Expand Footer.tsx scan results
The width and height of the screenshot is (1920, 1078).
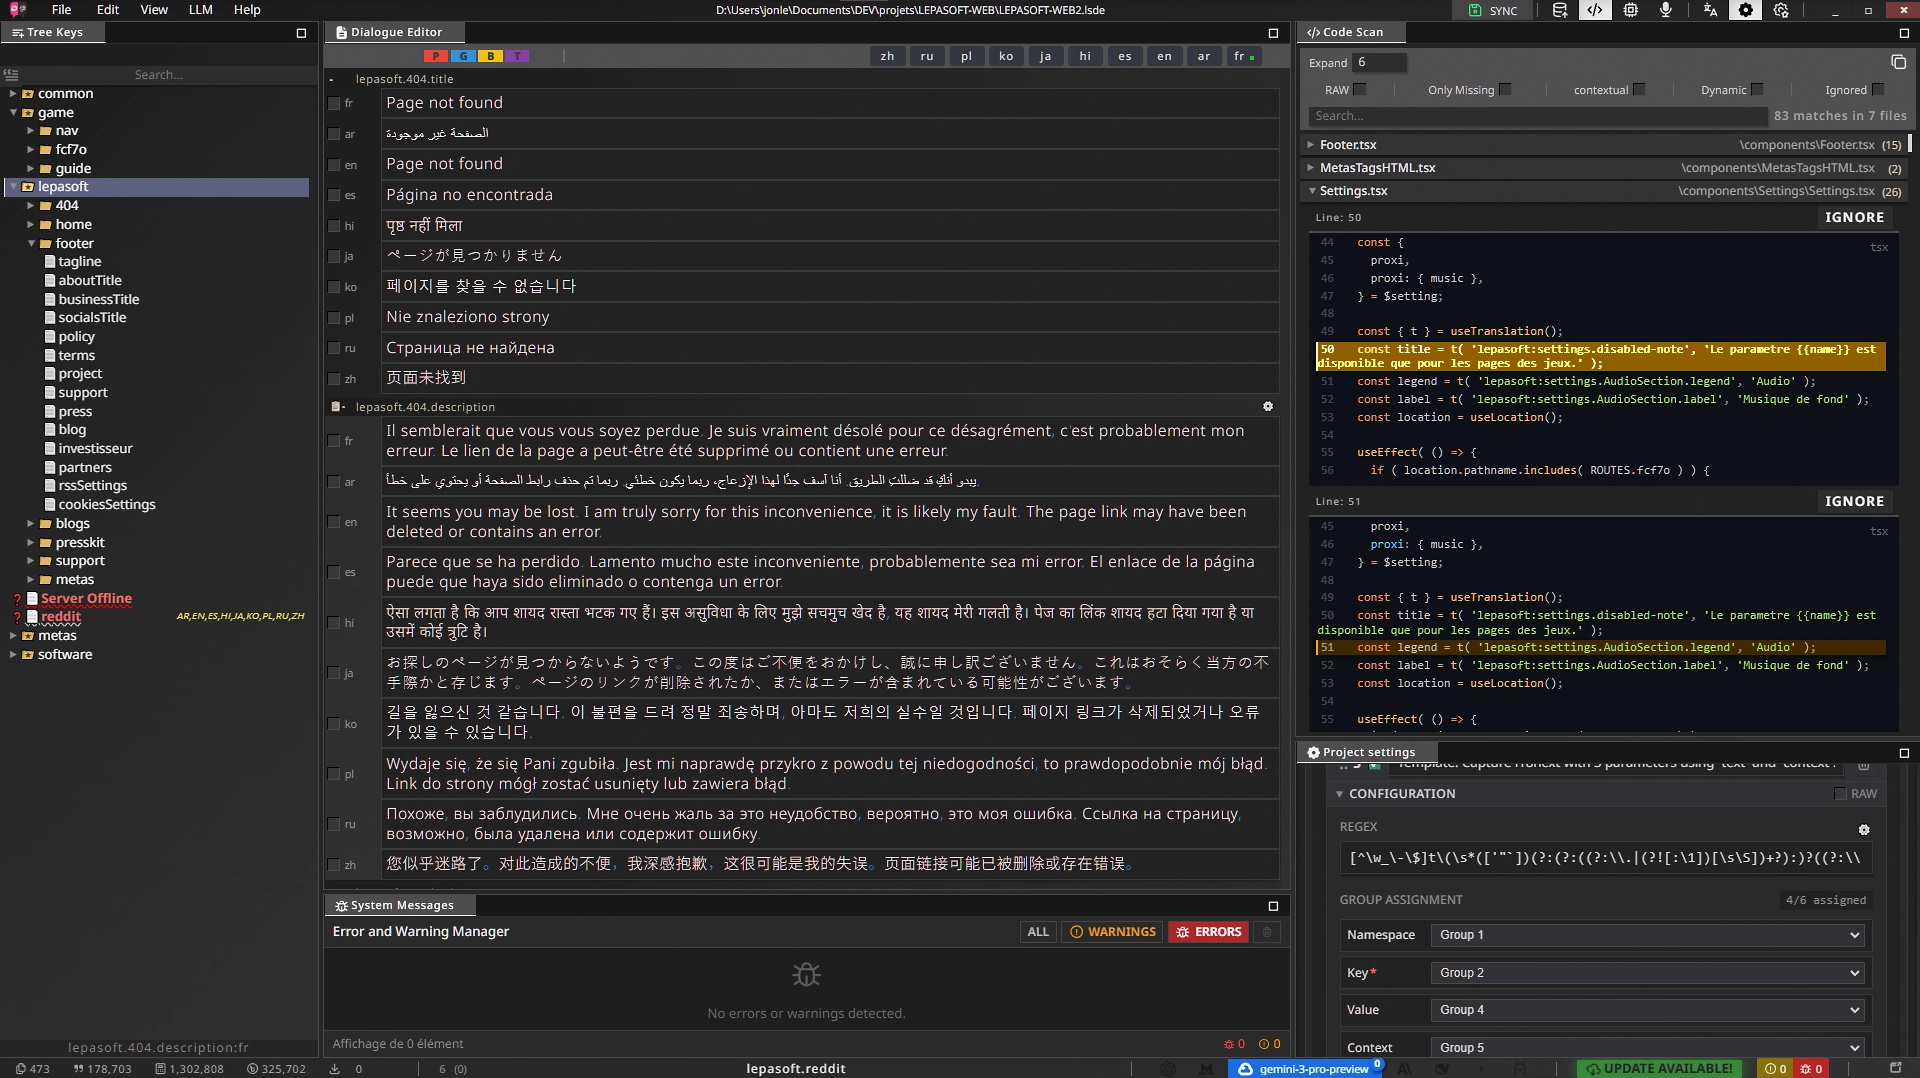tap(1310, 145)
